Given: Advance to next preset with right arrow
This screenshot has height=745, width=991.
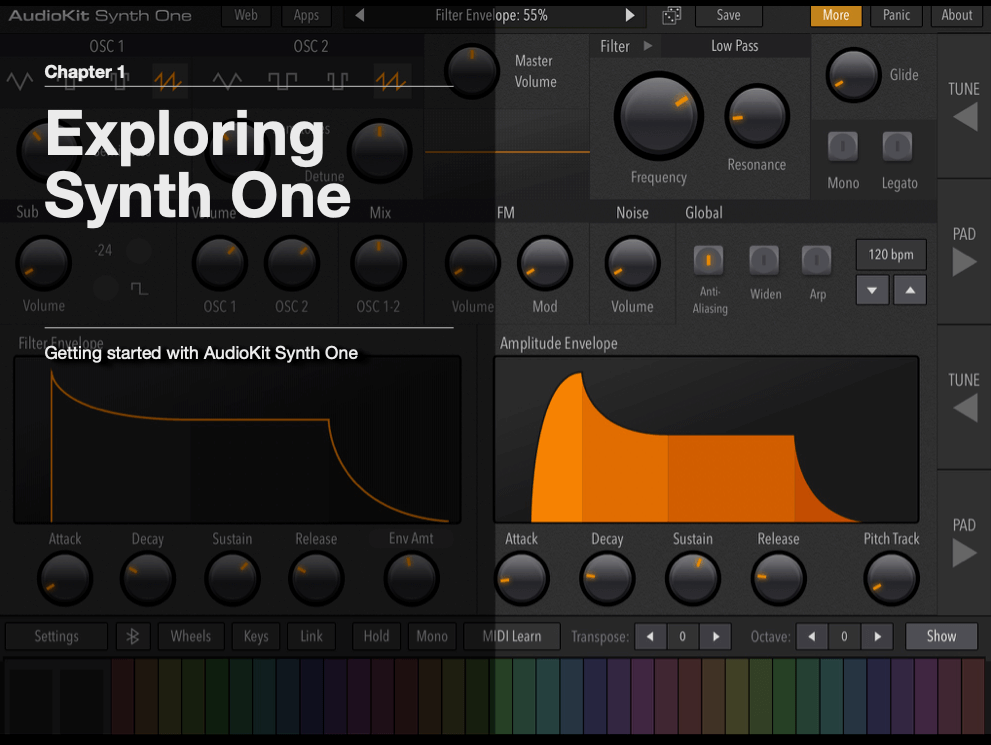Looking at the screenshot, I should pos(629,15).
